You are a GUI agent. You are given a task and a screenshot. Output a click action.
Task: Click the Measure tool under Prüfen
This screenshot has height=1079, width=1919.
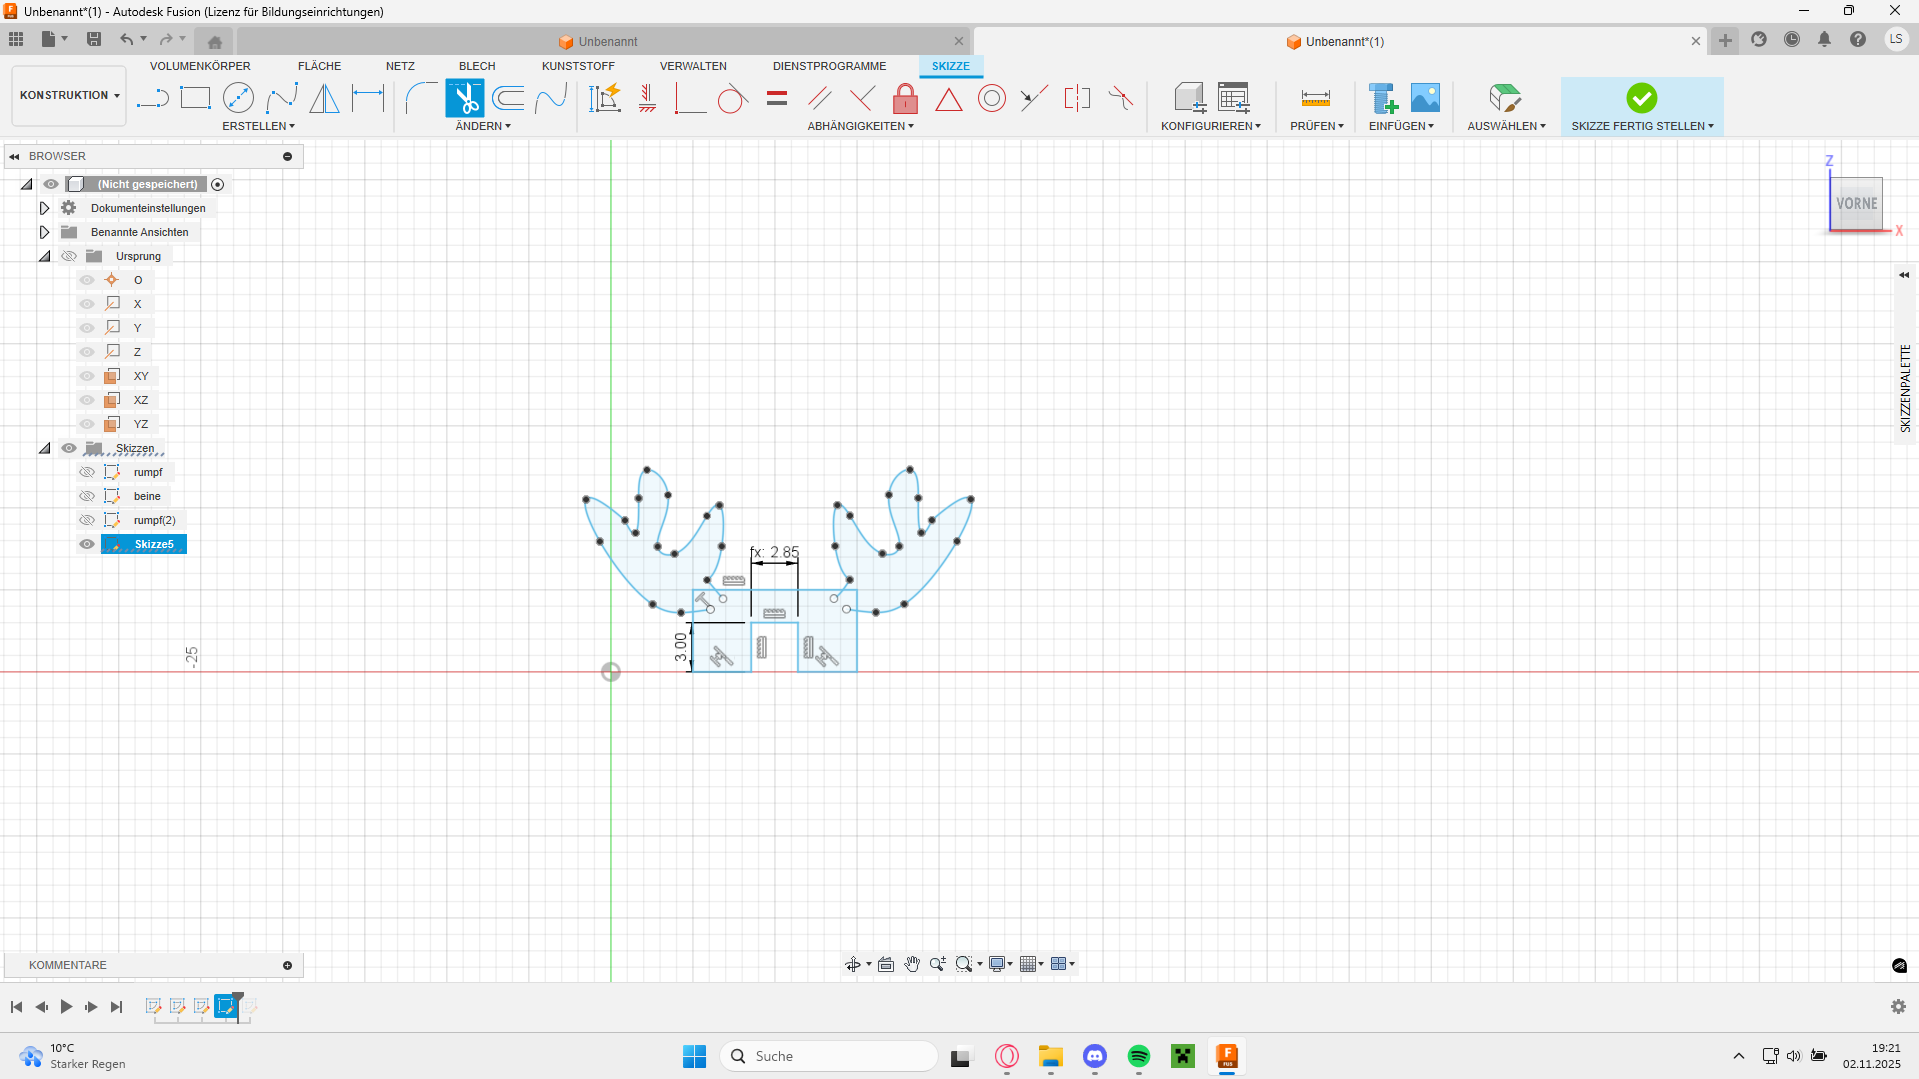point(1315,98)
